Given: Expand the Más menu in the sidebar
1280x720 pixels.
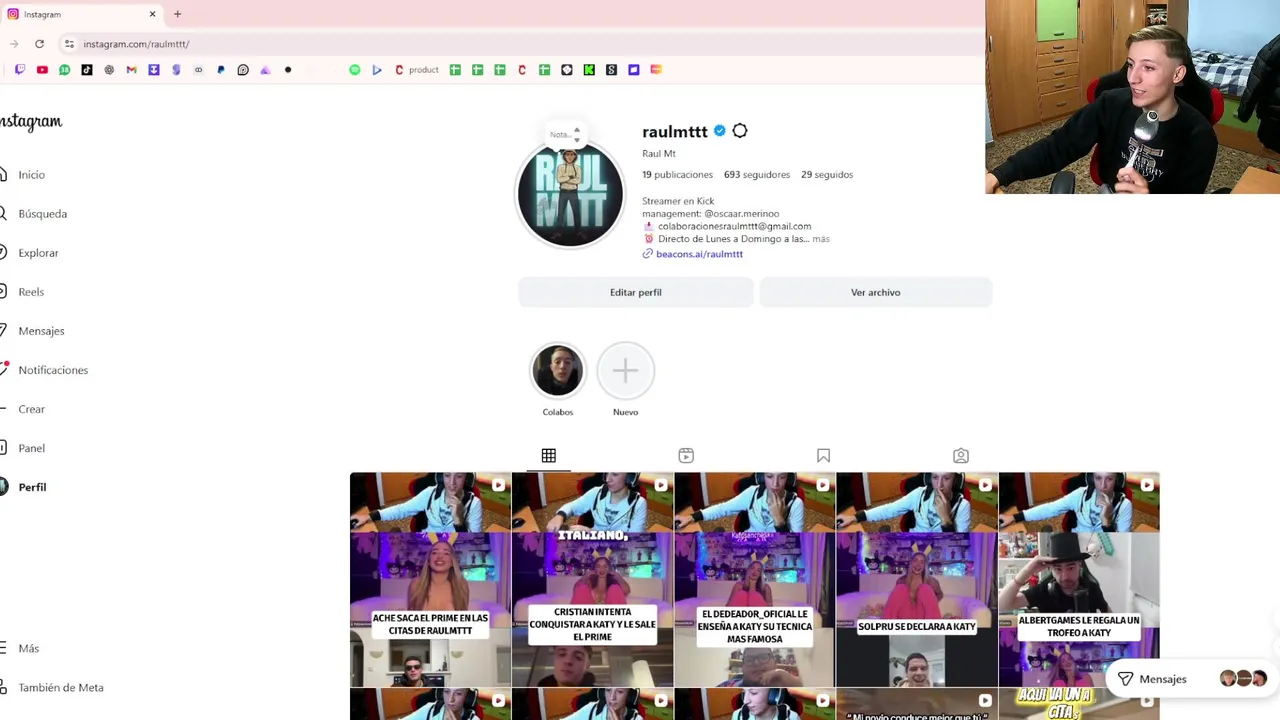Looking at the screenshot, I should click(x=28, y=648).
